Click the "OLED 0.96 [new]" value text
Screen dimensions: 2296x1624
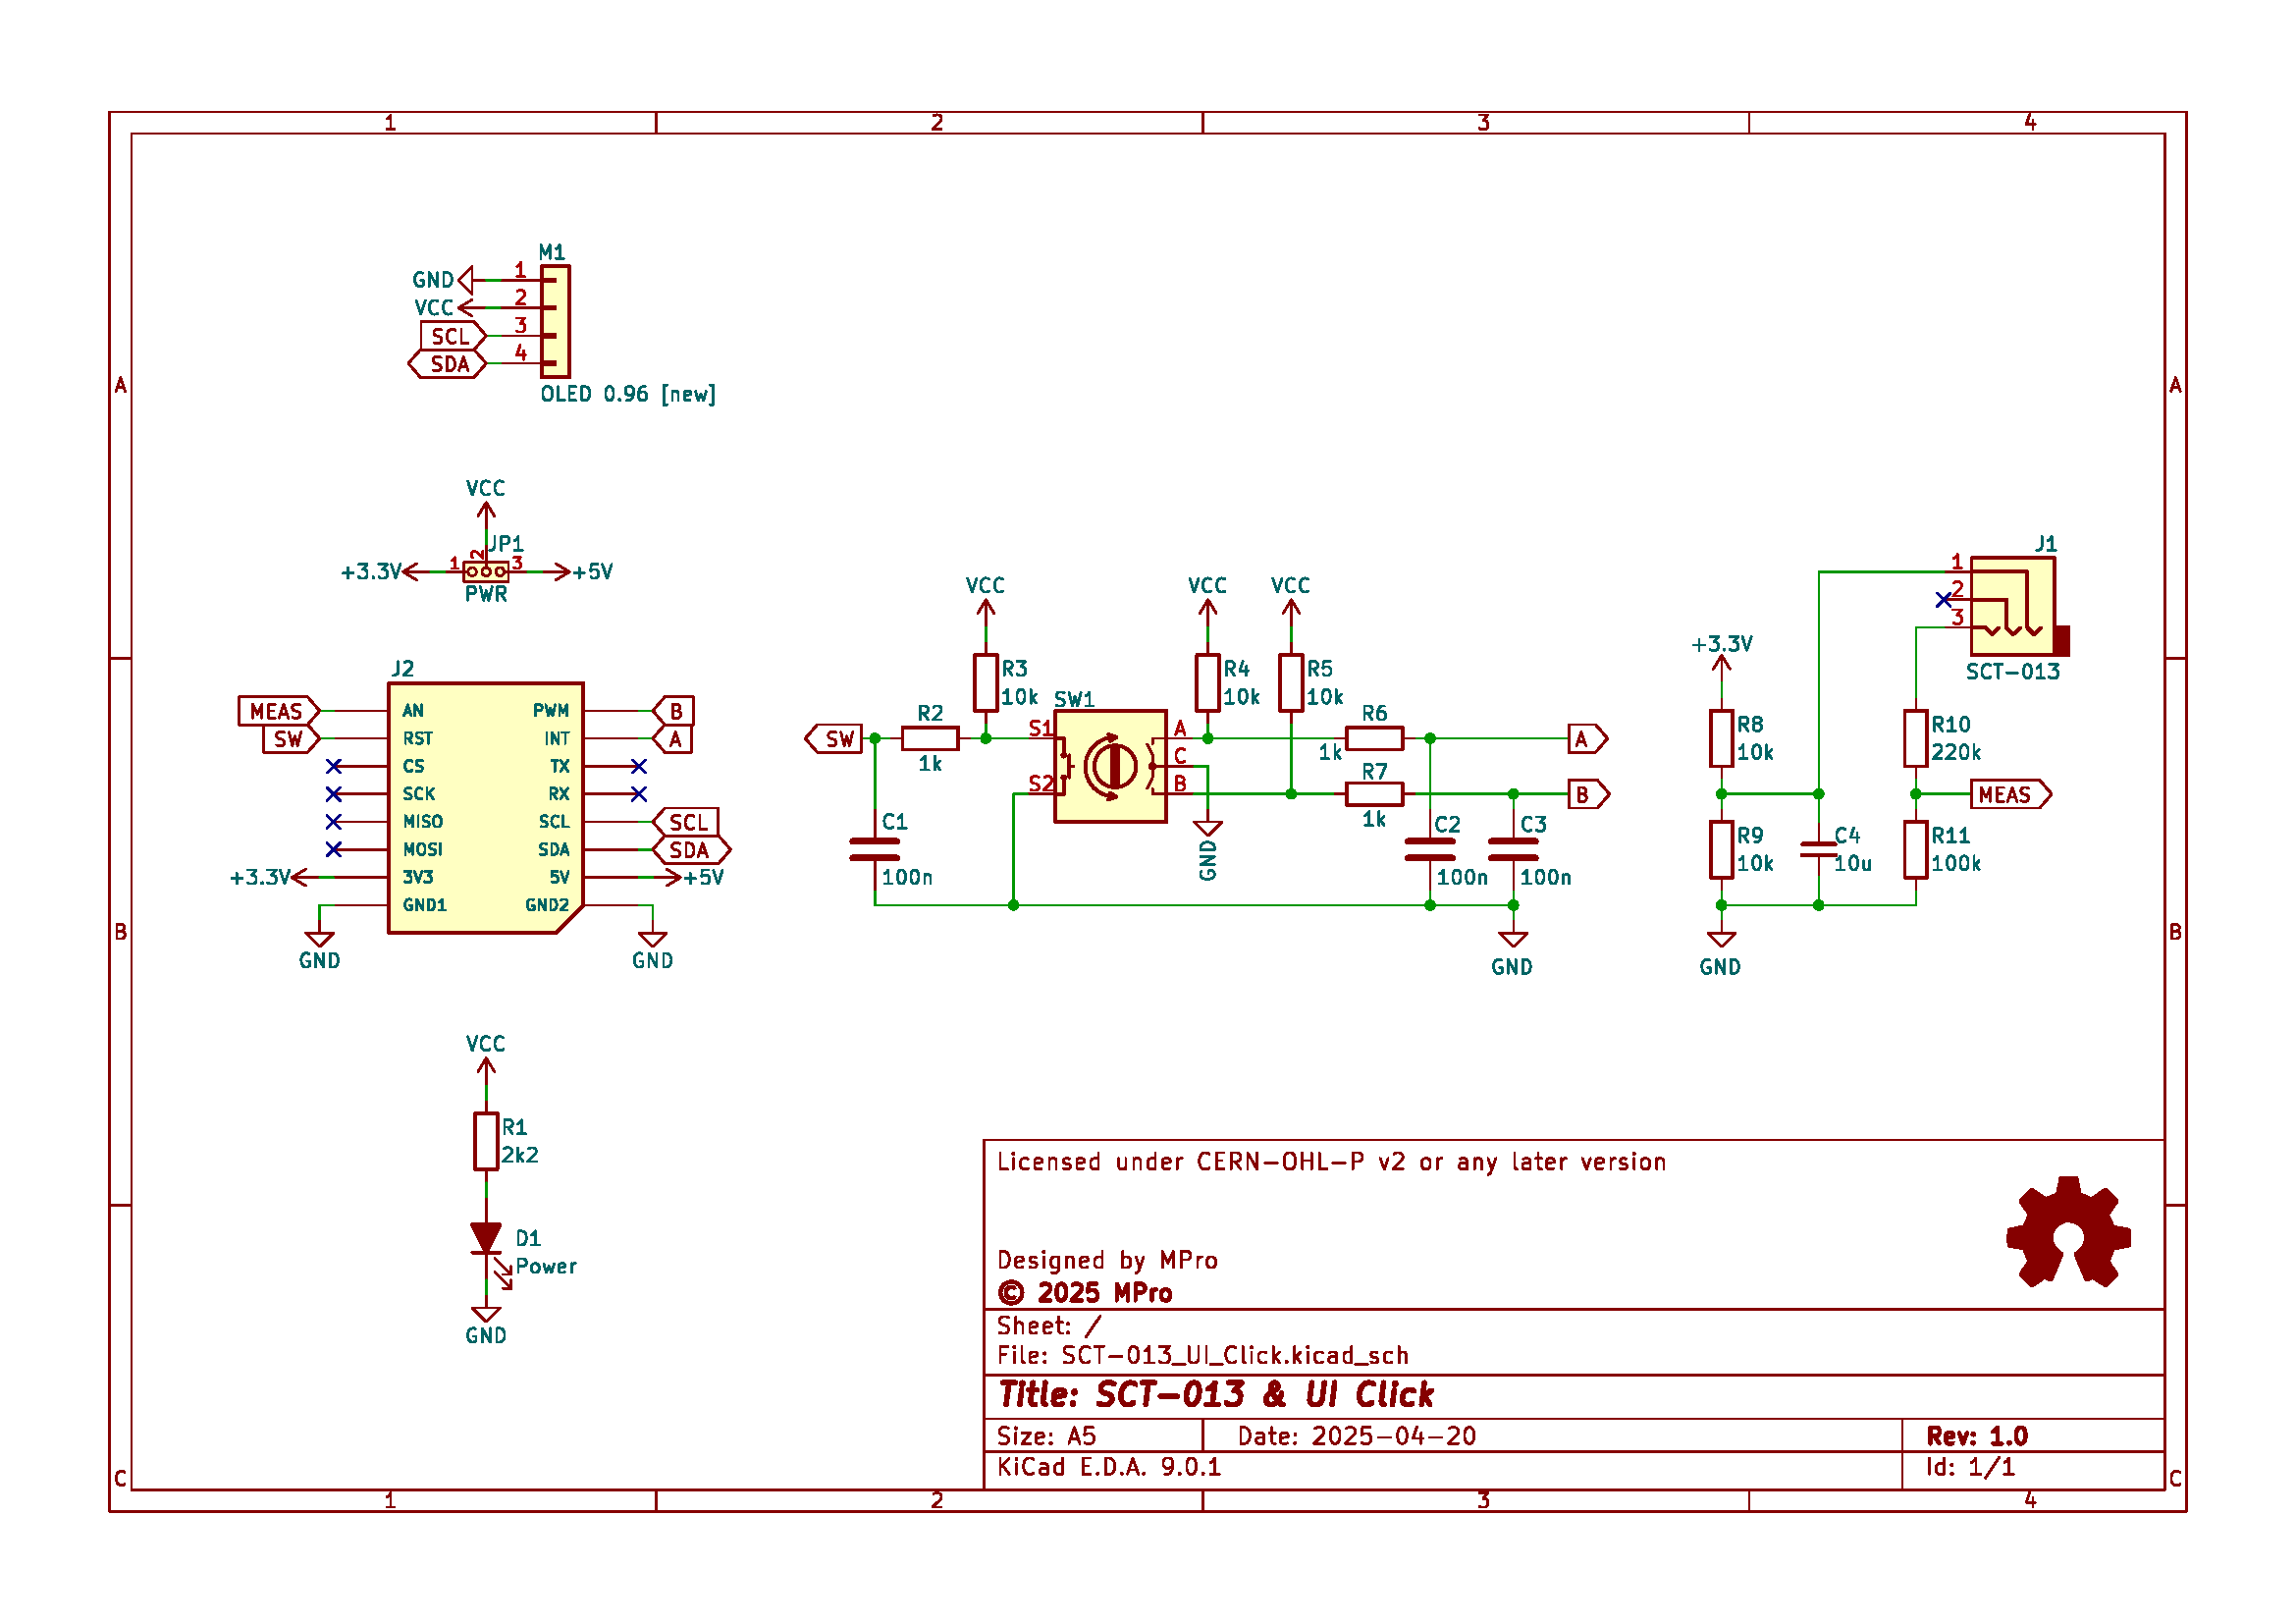pyautogui.click(x=628, y=394)
